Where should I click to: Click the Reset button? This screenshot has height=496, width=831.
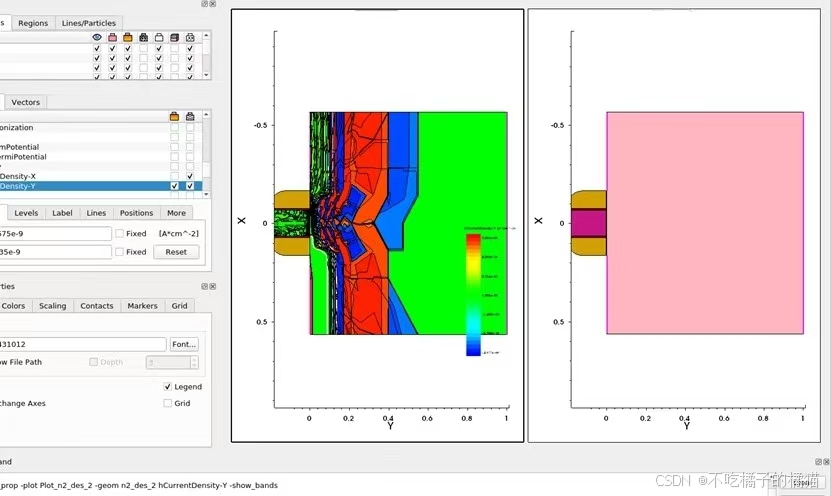(176, 252)
